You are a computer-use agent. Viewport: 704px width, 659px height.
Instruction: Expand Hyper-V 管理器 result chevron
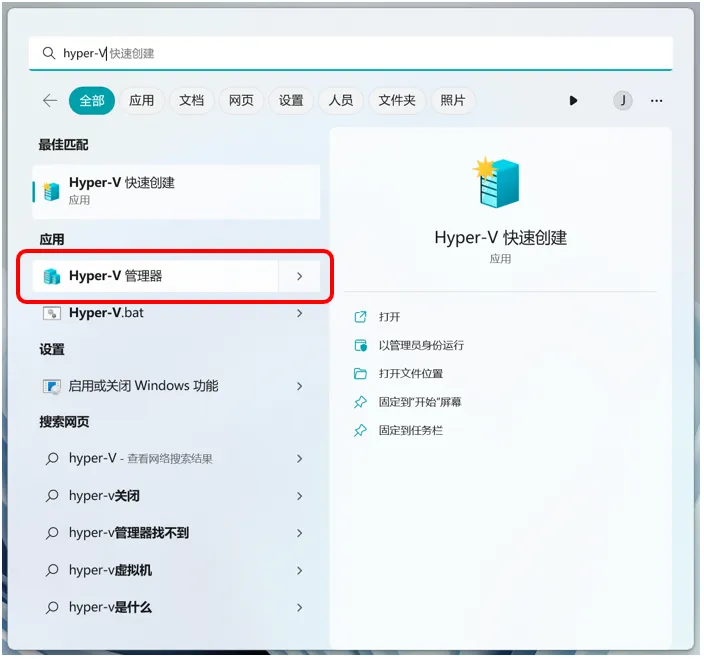(299, 276)
